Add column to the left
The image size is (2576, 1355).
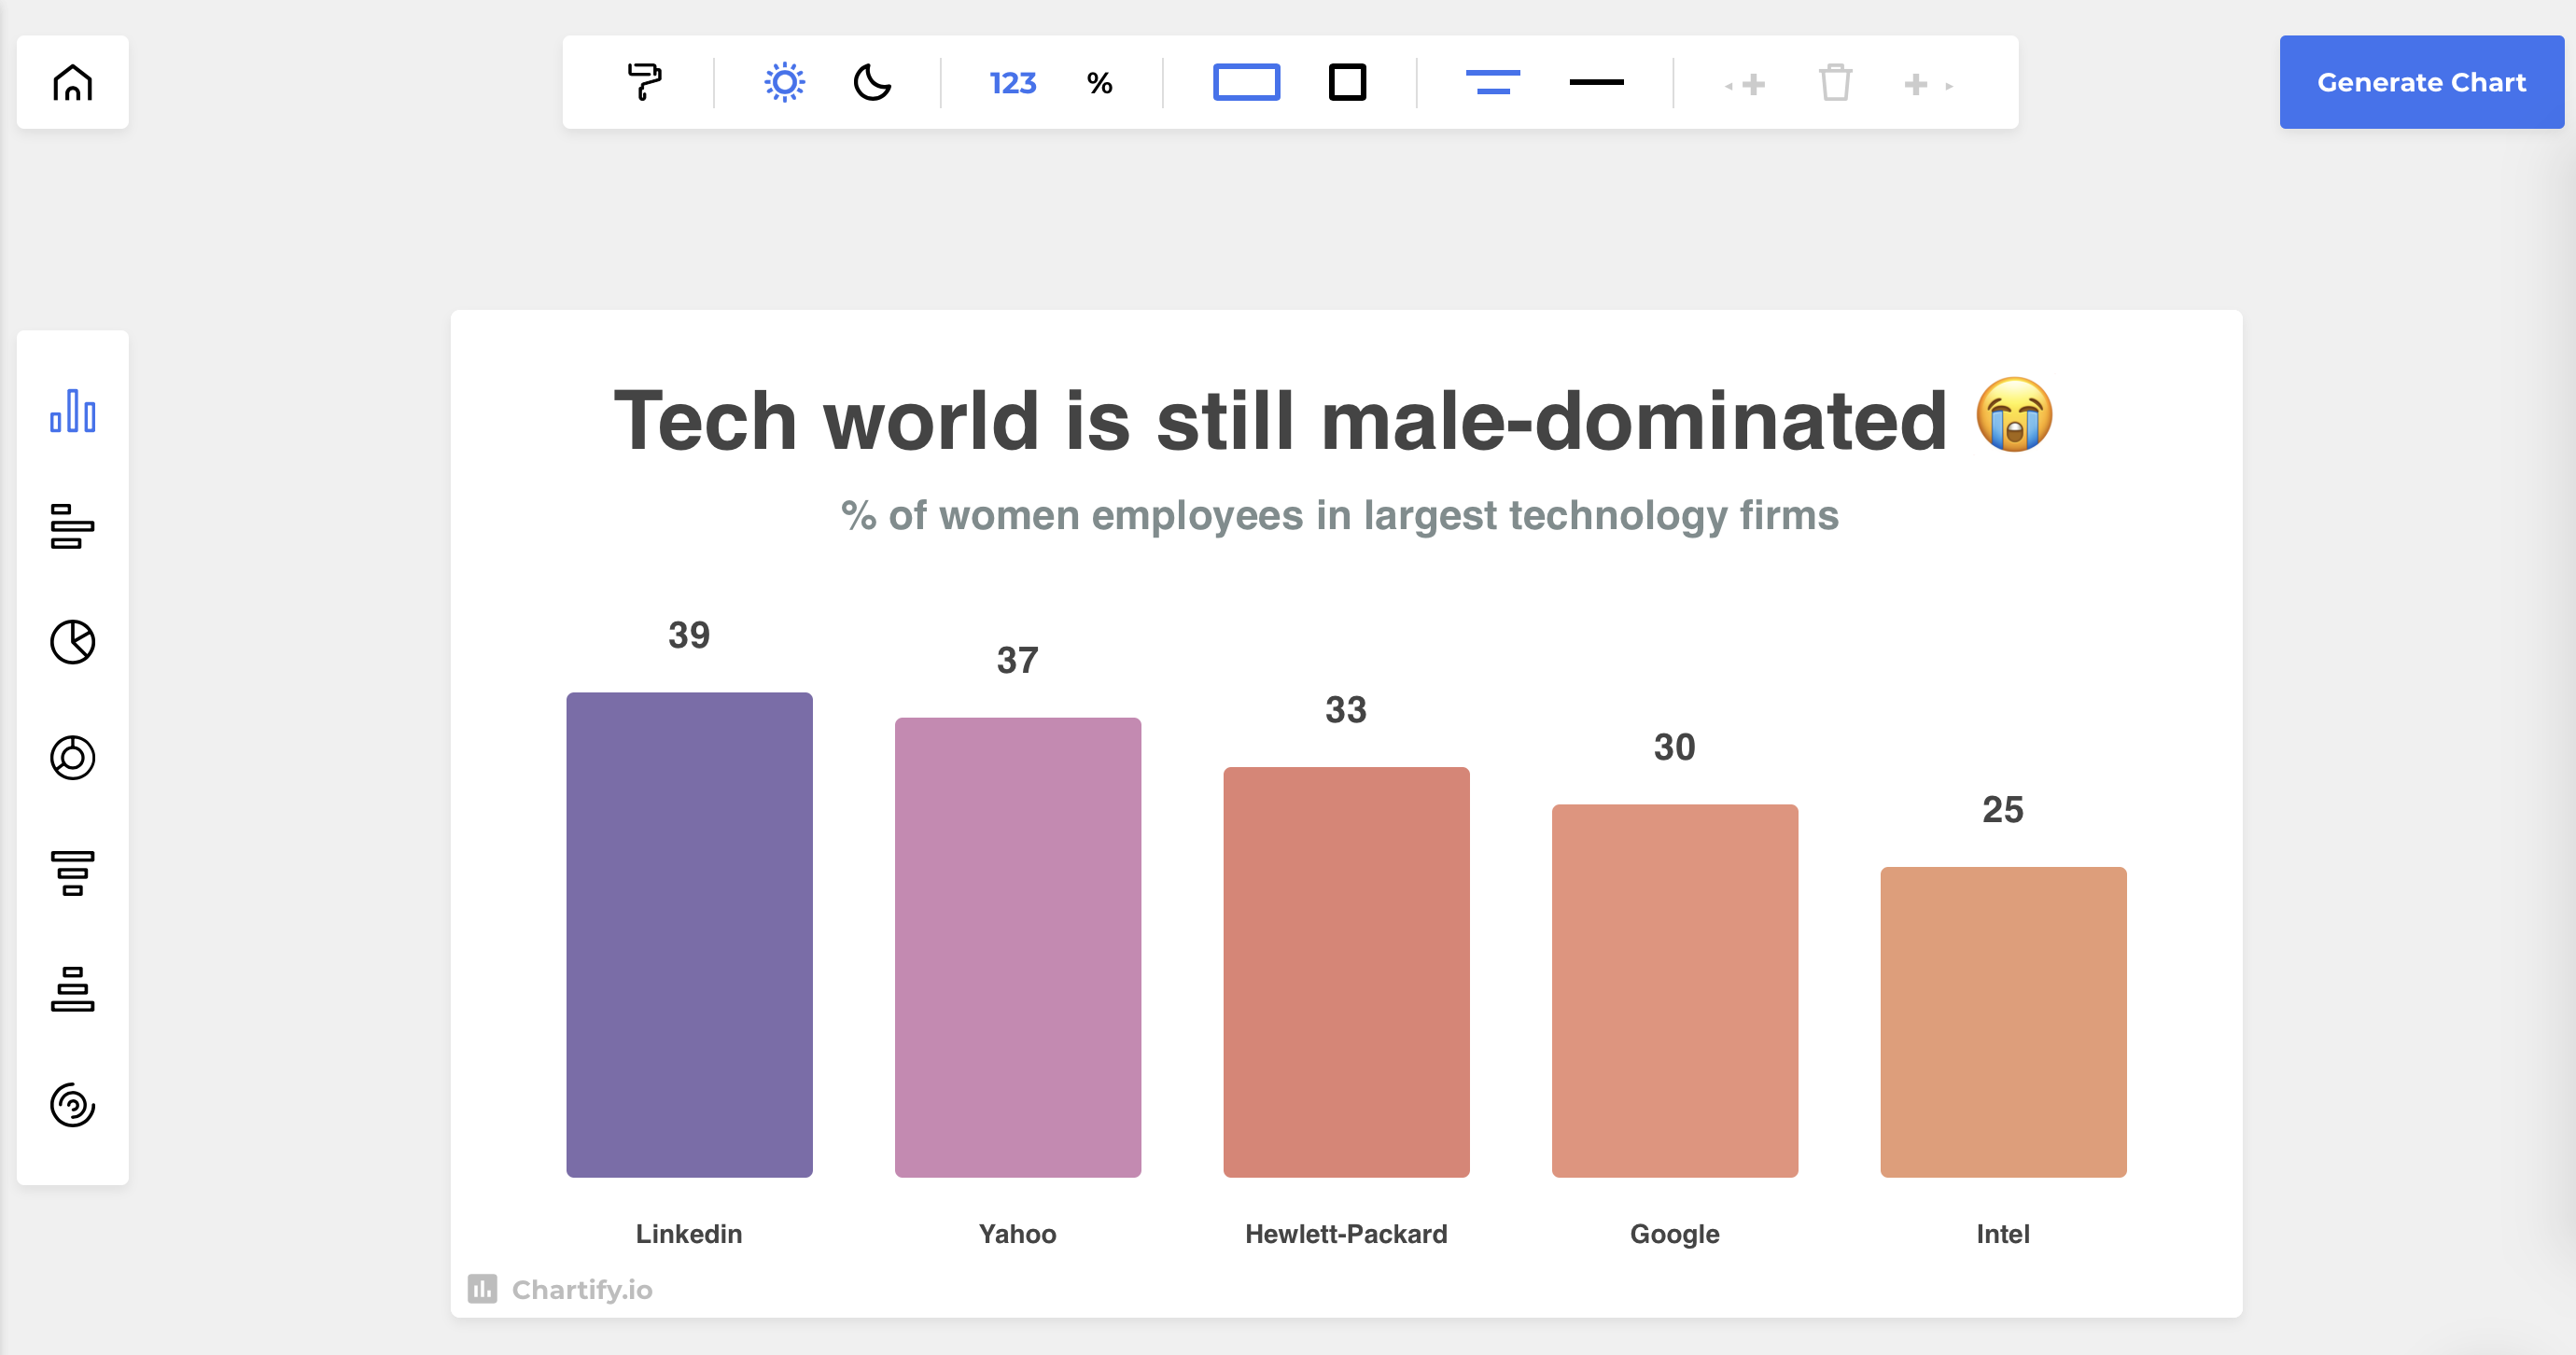pos(1746,85)
